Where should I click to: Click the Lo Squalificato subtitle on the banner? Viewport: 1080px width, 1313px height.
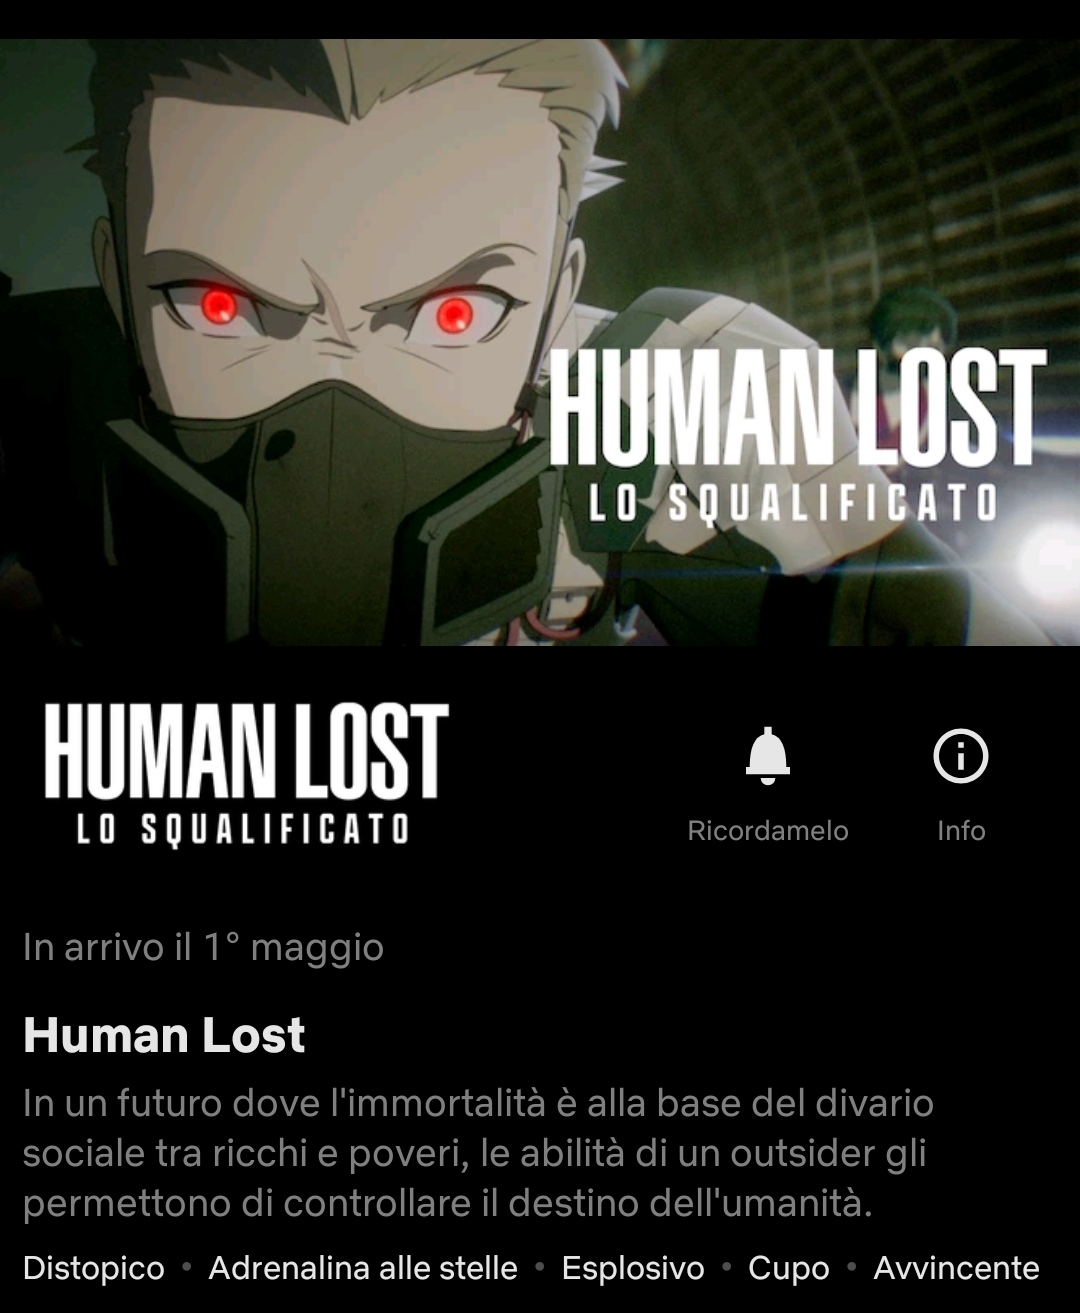point(792,503)
